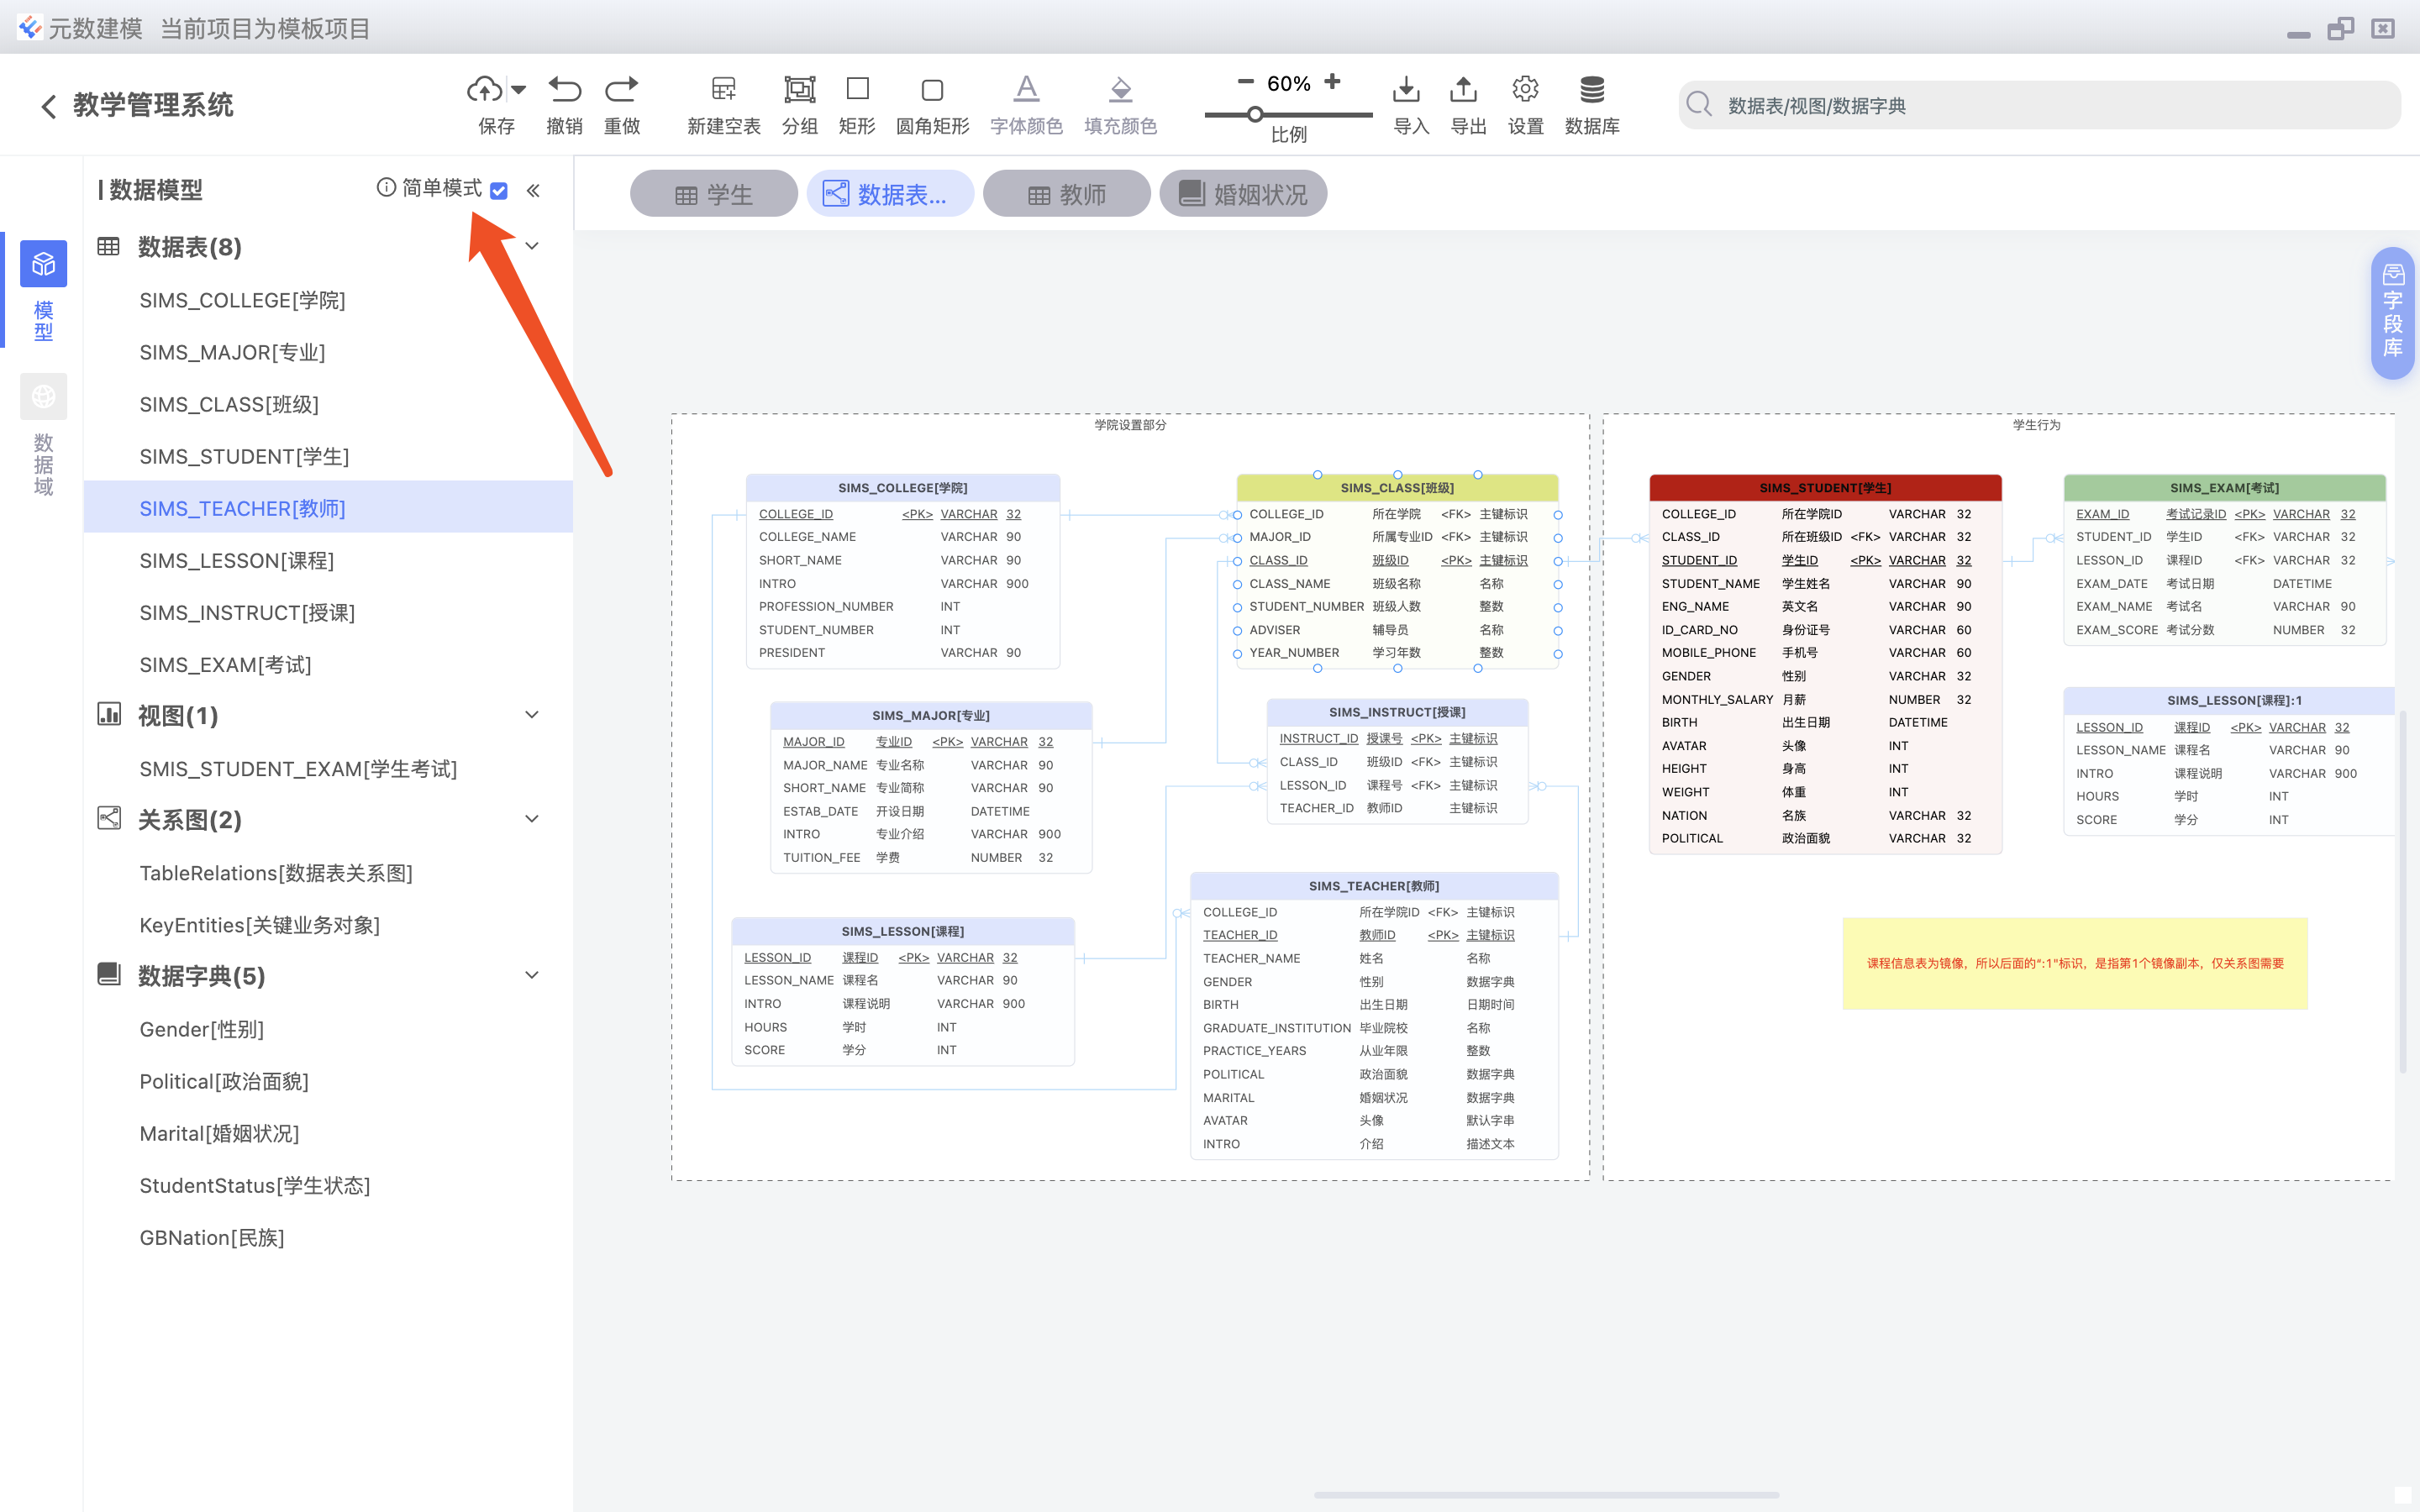Screen dimensions: 2420x1512
Task: Select SIMS_EXAM[考试] green table header
Action: pos(2224,488)
